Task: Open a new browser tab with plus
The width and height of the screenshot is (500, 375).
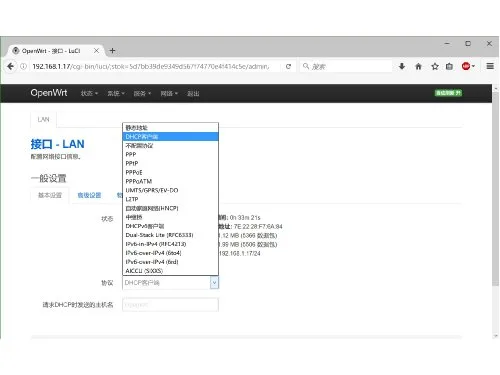Action: point(112,51)
